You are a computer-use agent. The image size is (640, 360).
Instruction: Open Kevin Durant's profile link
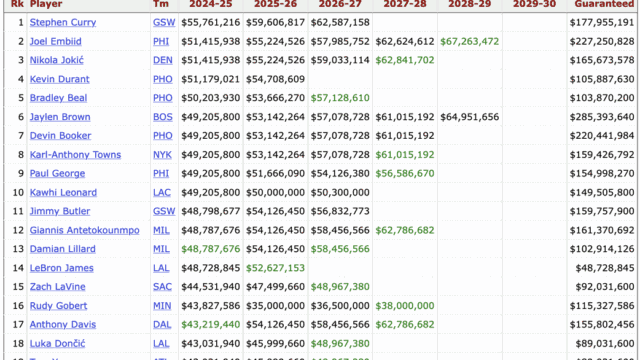[60, 79]
